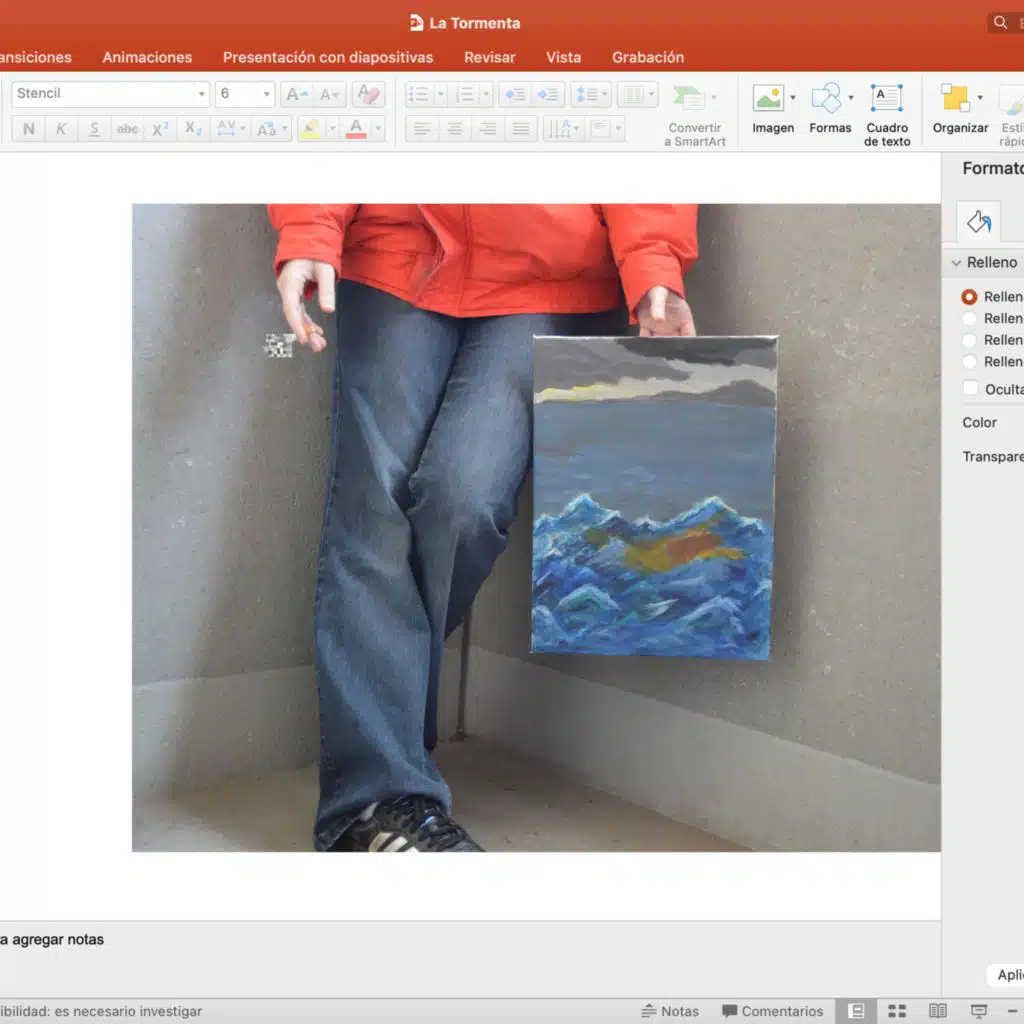Viewport: 1024px width, 1024px height.
Task: Switch to the Vista tab
Action: click(x=563, y=57)
